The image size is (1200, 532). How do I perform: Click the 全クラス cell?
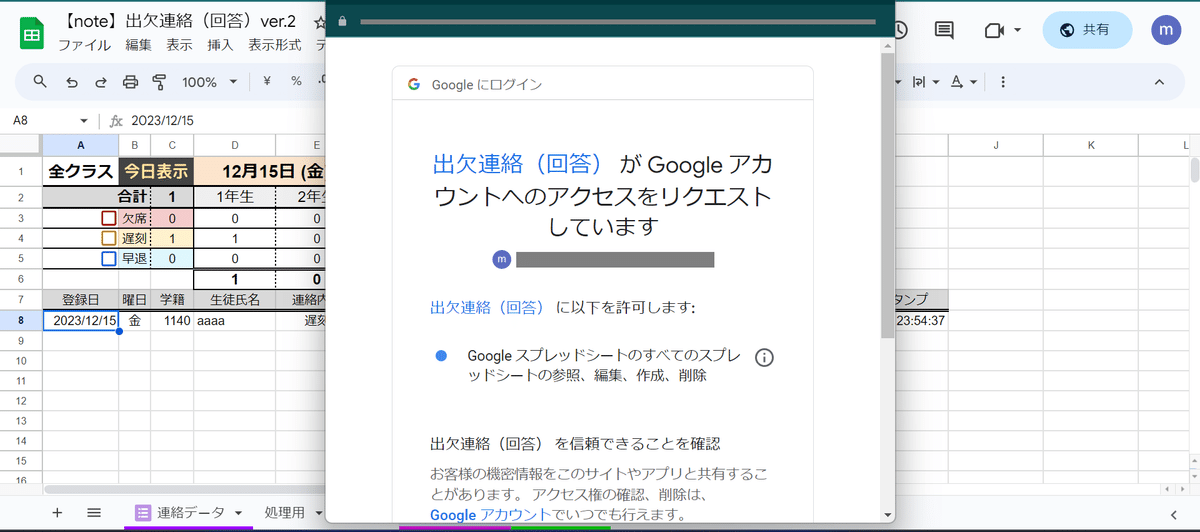coord(80,171)
